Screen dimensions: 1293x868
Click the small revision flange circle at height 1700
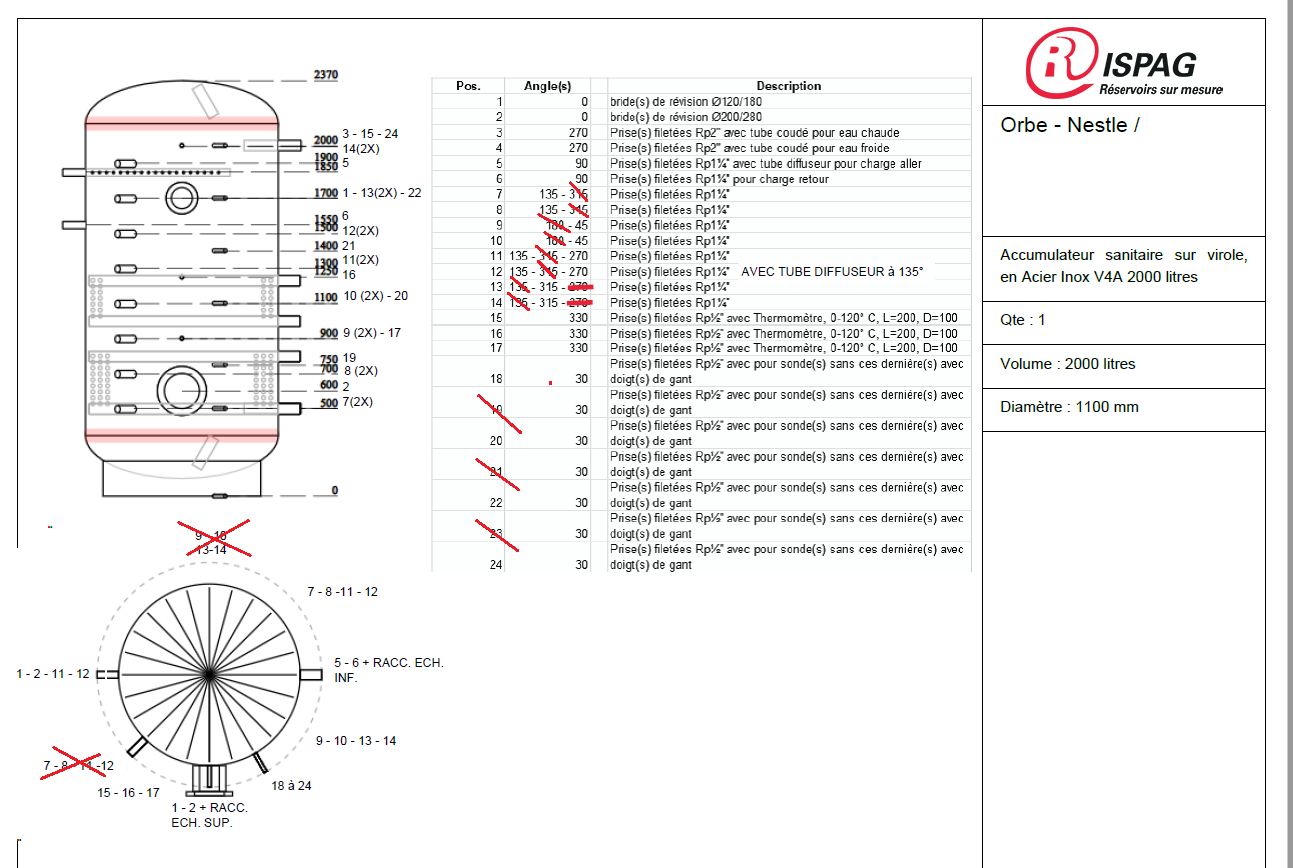point(181,197)
